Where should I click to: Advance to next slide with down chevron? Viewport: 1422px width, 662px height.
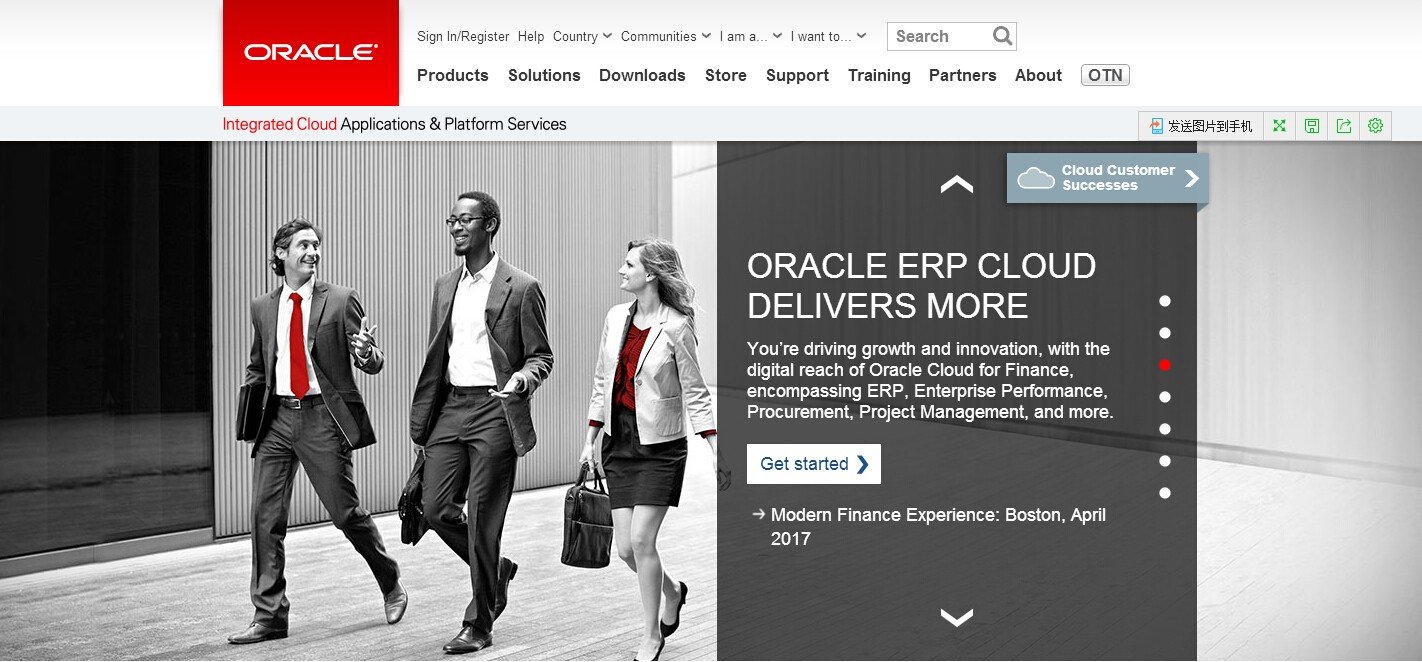(957, 618)
